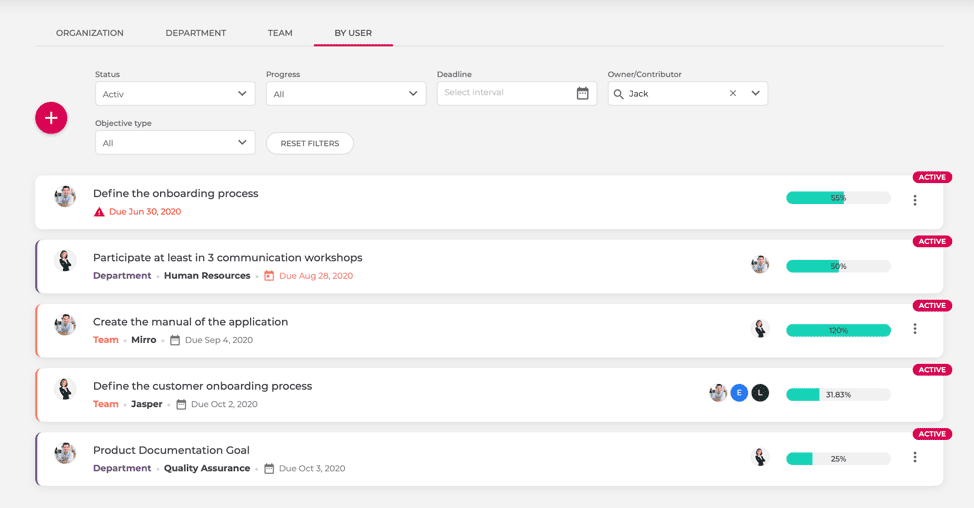Open Participate at least in 3 communication workshops
This screenshot has height=508, width=974.
tap(228, 258)
